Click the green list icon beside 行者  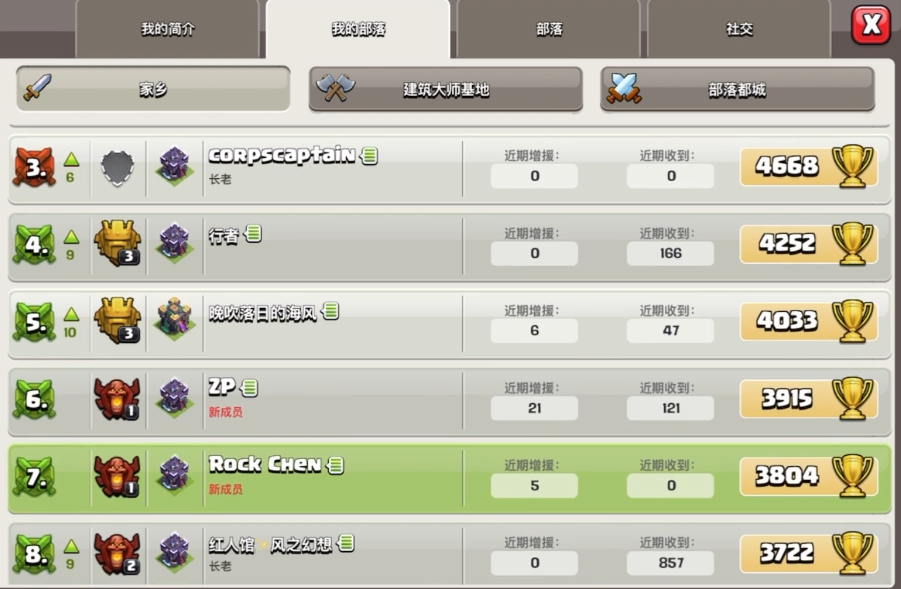[x=253, y=233]
